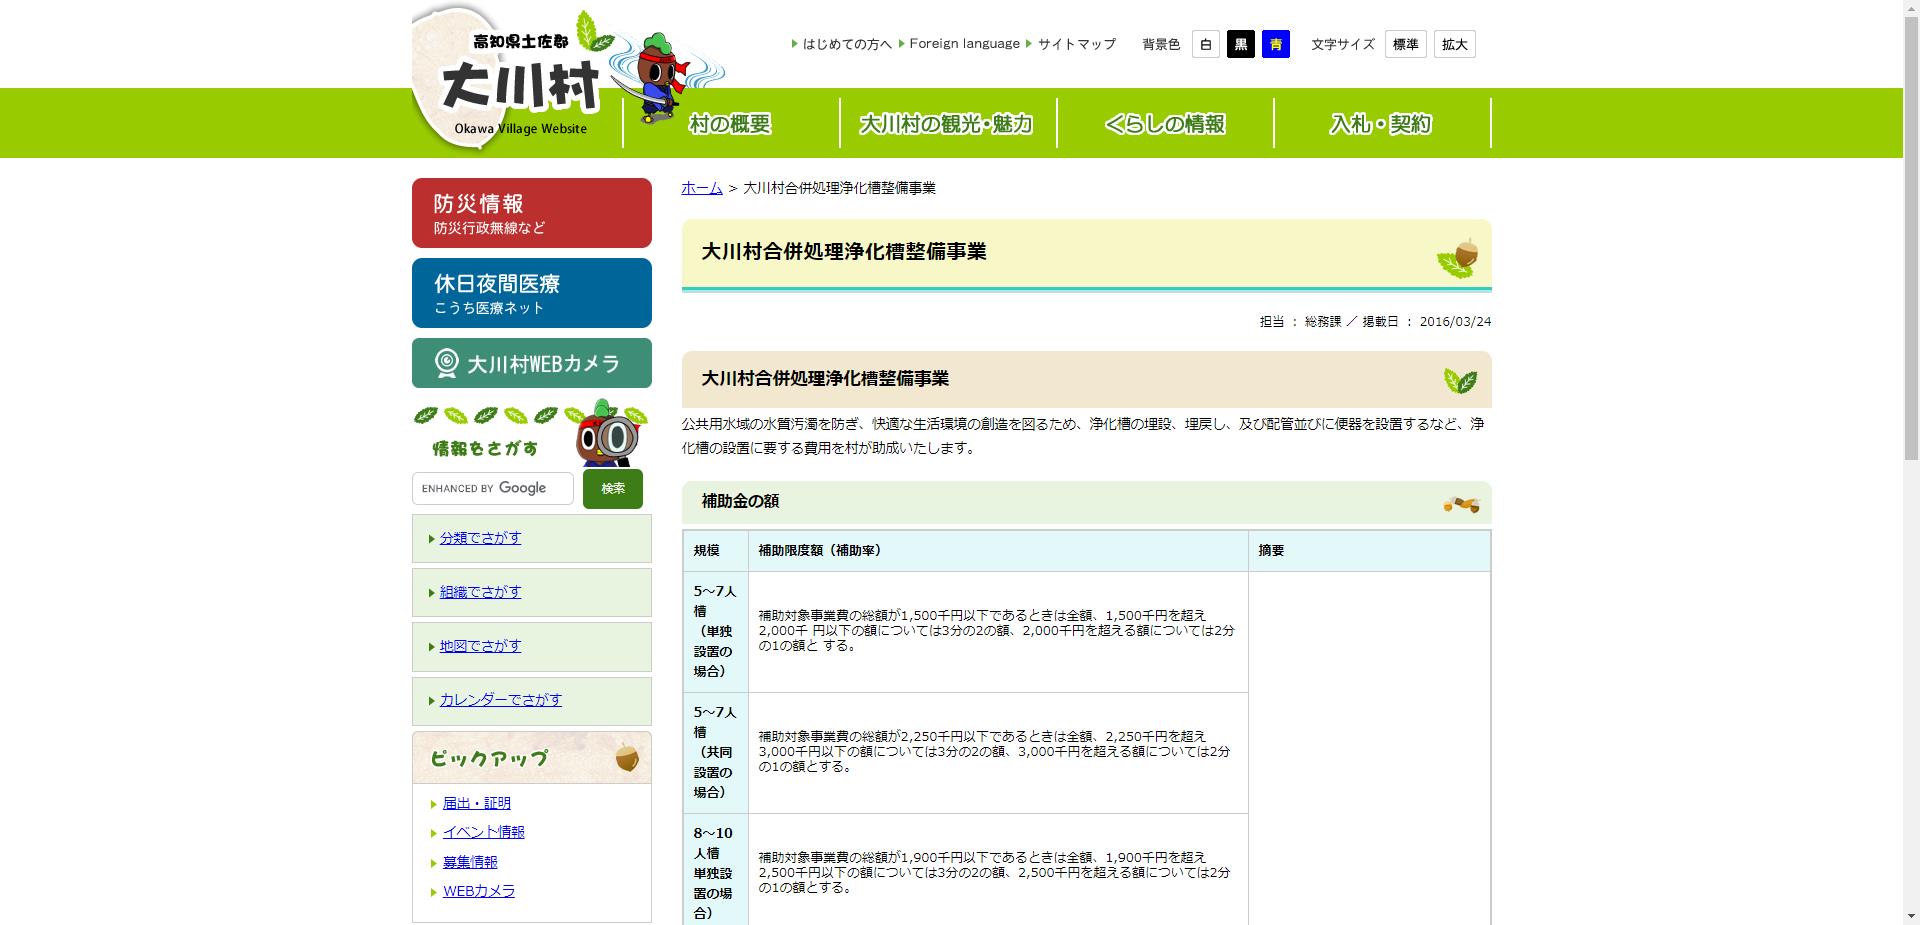Expand 組織でさがす organization search

(x=479, y=592)
